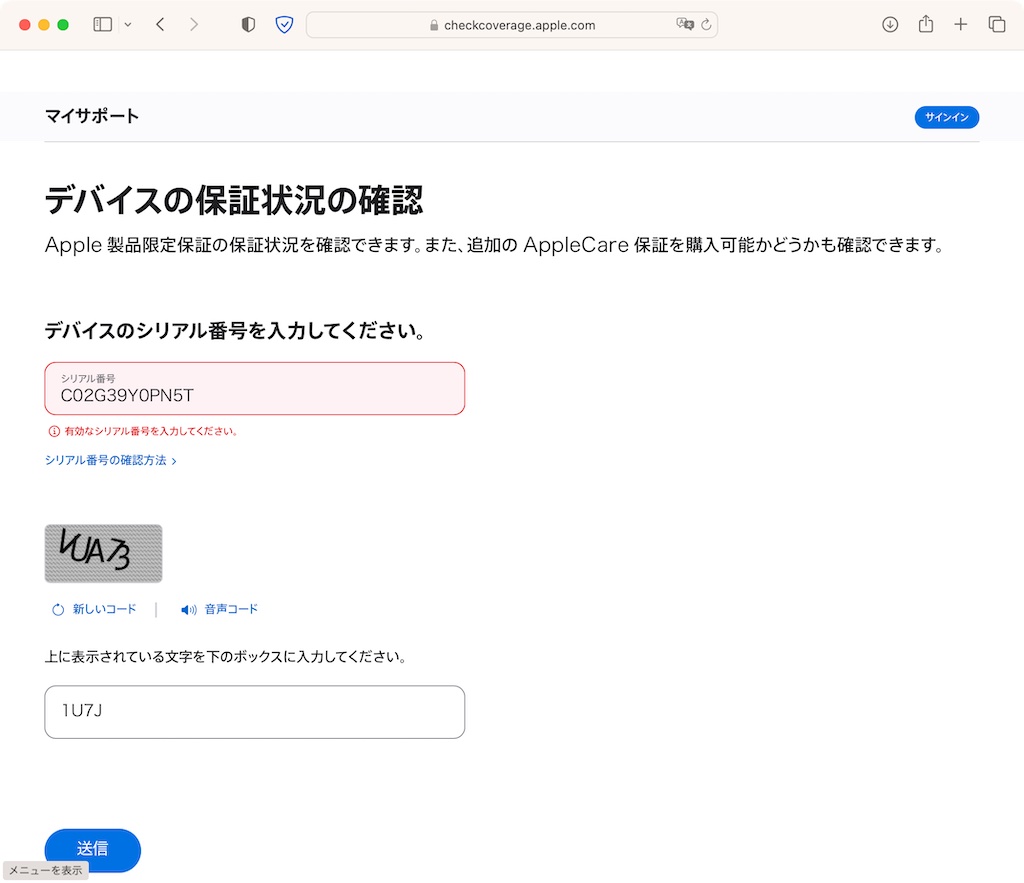
Task: Toggle the Safari sidebar icon
Action: click(103, 25)
